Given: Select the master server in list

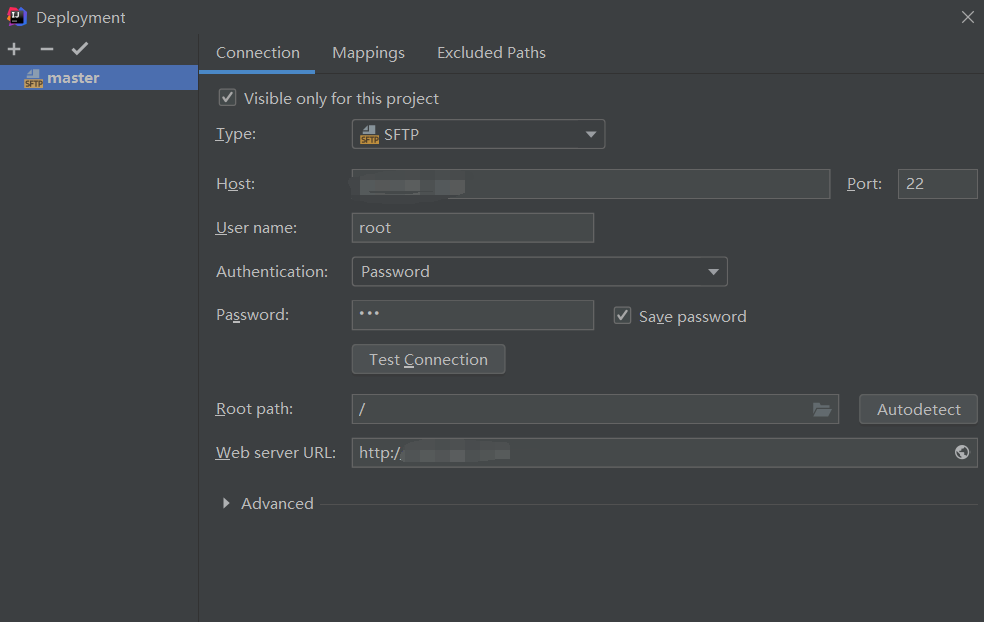Looking at the screenshot, I should click(x=99, y=78).
